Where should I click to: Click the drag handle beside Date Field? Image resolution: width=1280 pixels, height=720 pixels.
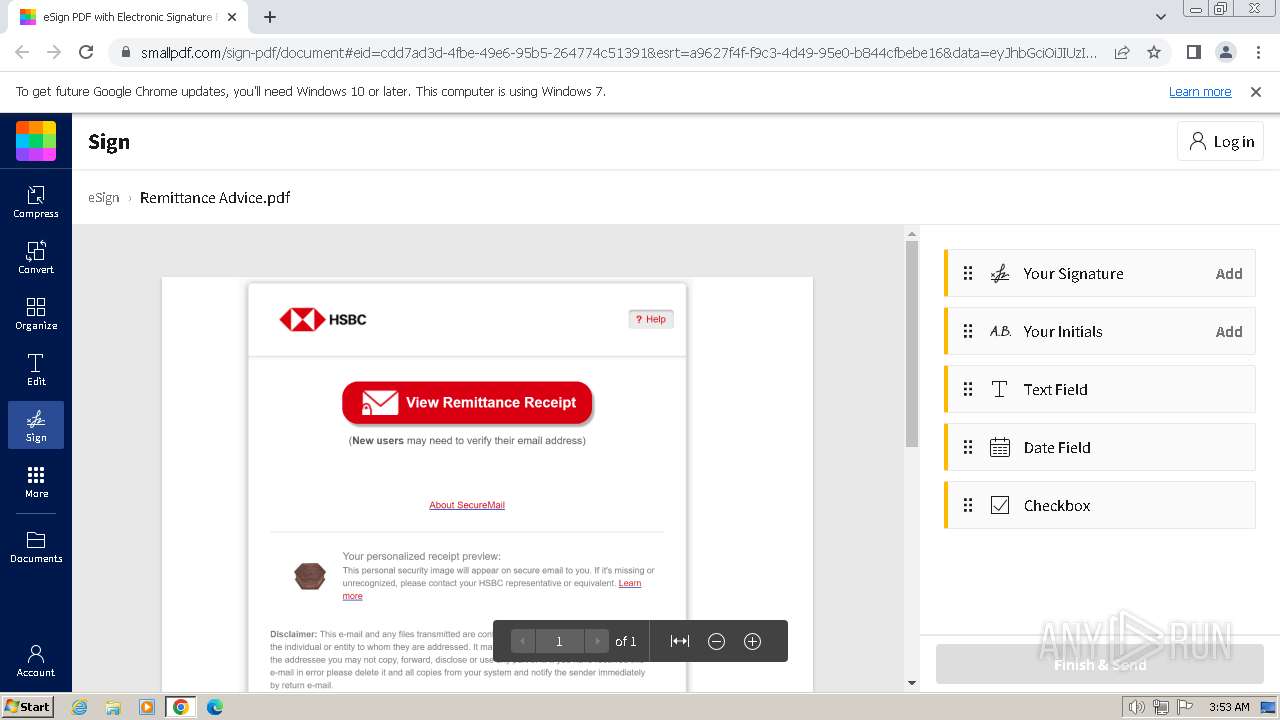point(968,448)
